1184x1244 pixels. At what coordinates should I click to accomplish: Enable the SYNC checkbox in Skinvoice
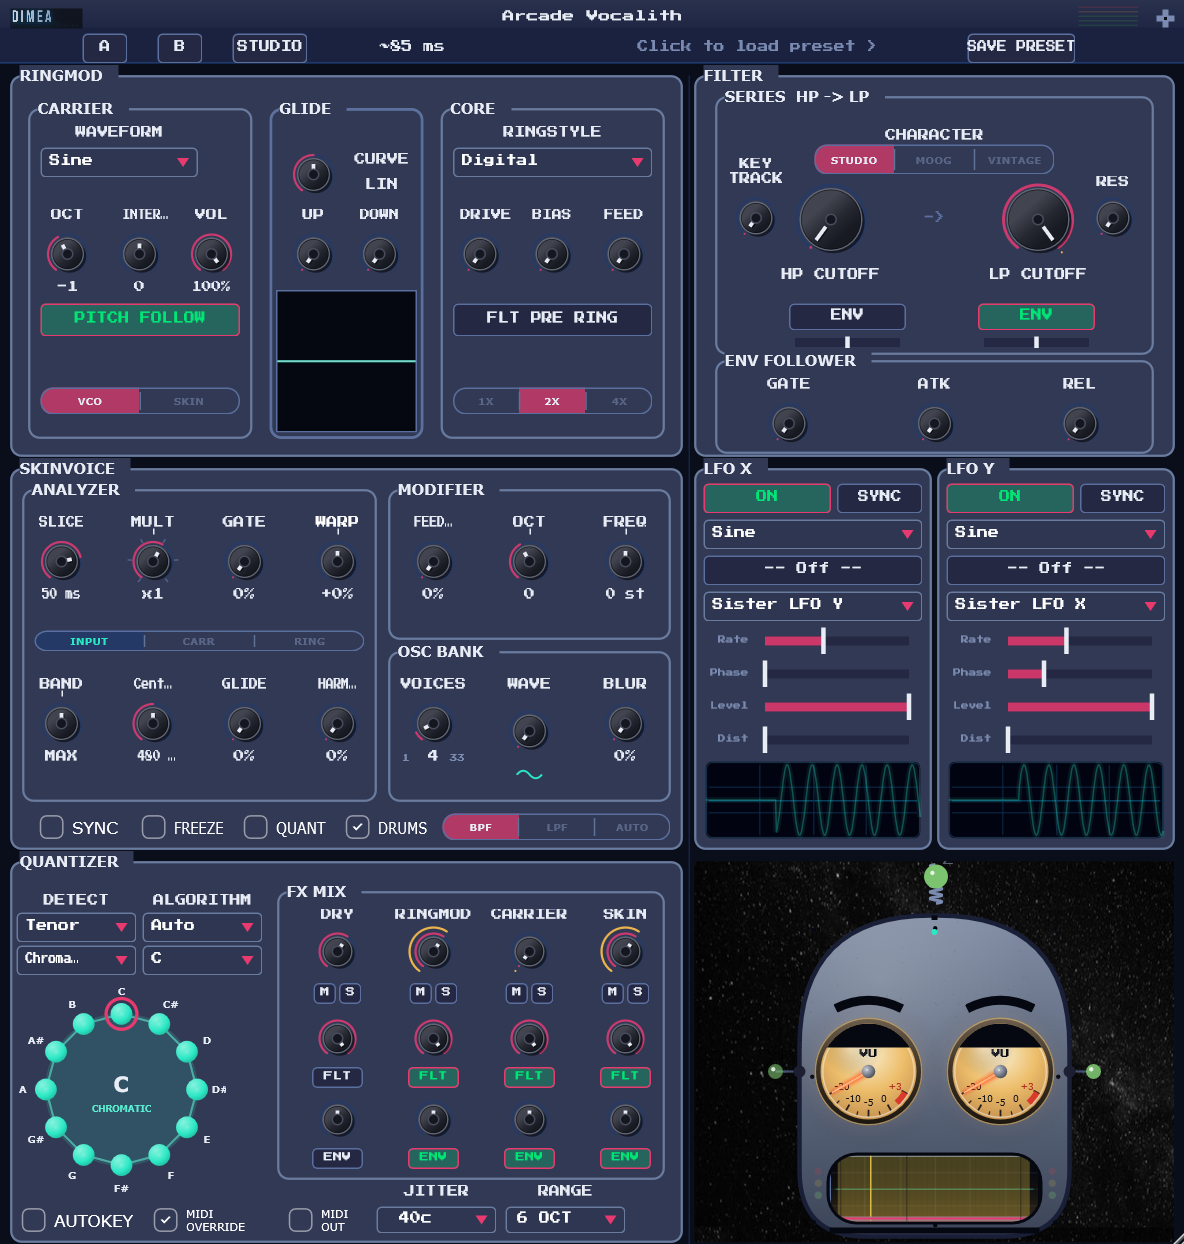click(51, 827)
